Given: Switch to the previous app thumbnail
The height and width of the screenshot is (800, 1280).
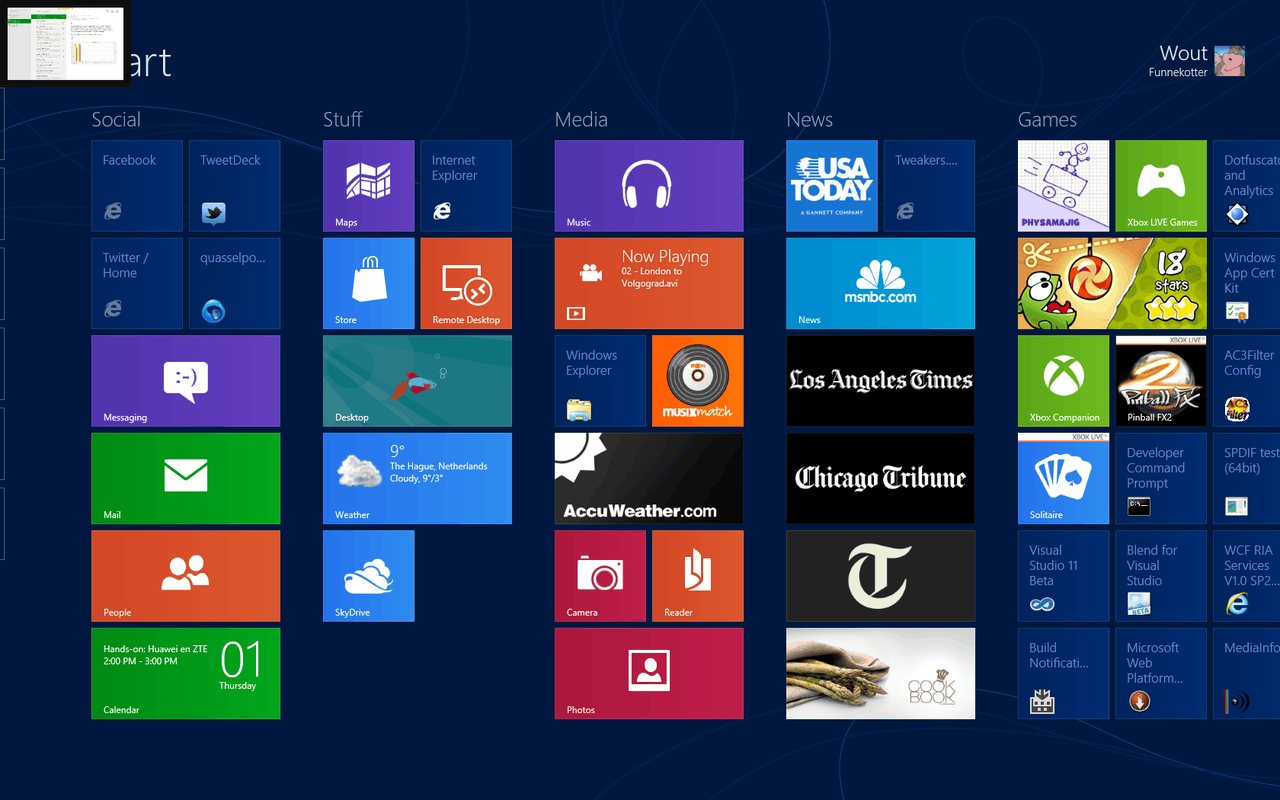Looking at the screenshot, I should click(65, 43).
